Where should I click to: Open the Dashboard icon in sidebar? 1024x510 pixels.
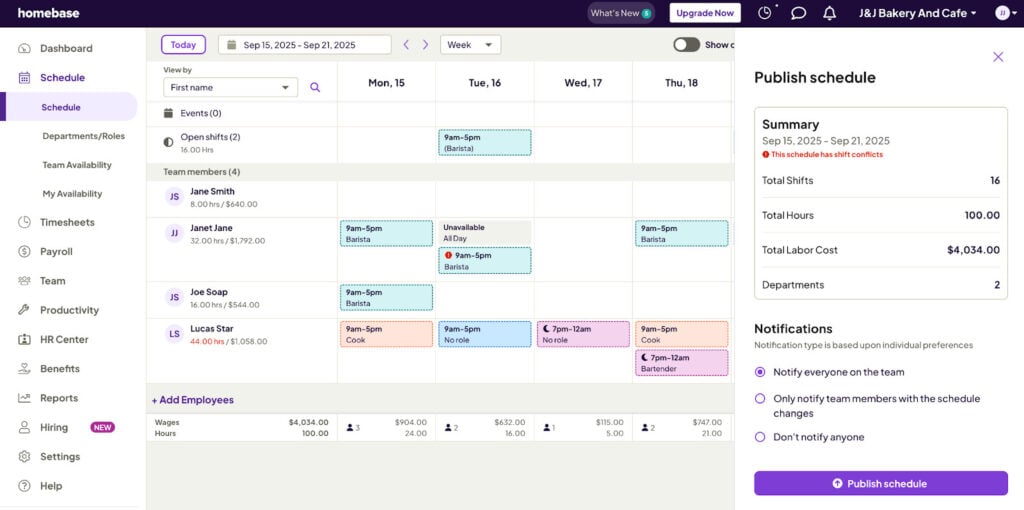coord(24,48)
